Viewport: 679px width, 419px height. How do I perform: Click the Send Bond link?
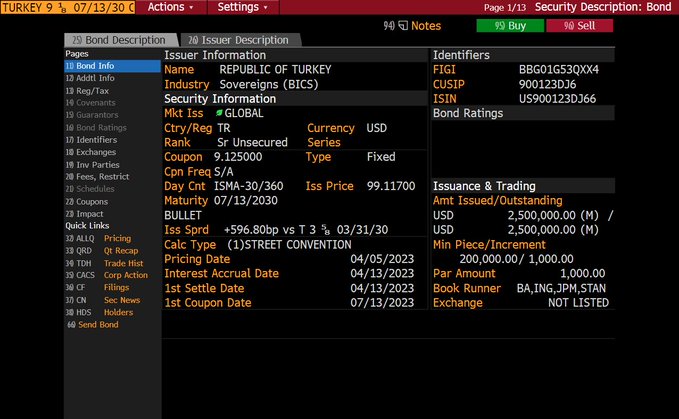[93, 325]
